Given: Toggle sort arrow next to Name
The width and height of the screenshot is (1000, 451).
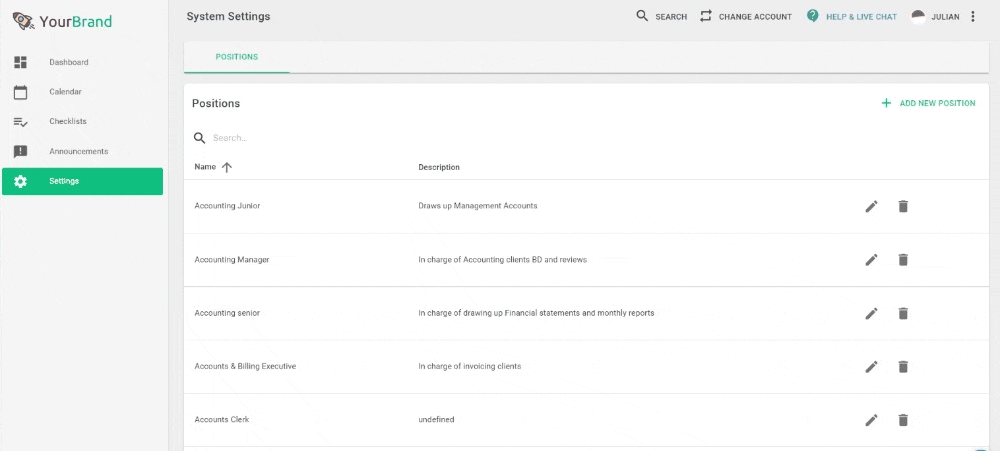Looking at the screenshot, I should [x=226, y=167].
